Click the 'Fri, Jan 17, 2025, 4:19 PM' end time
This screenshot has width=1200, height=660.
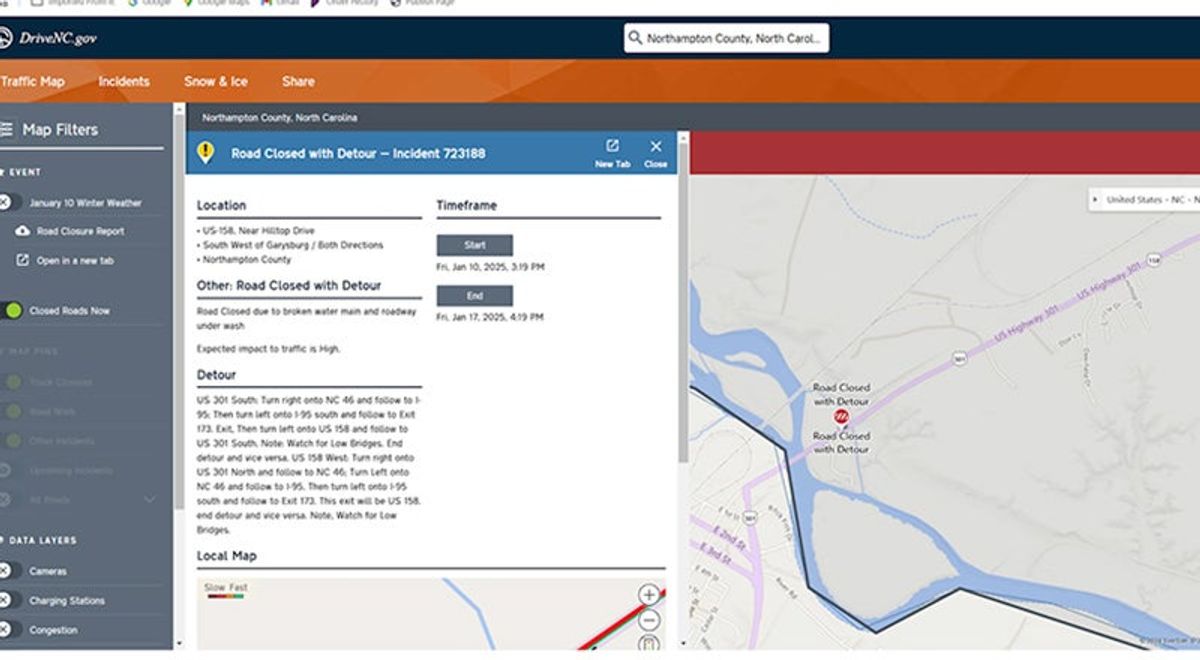click(490, 317)
